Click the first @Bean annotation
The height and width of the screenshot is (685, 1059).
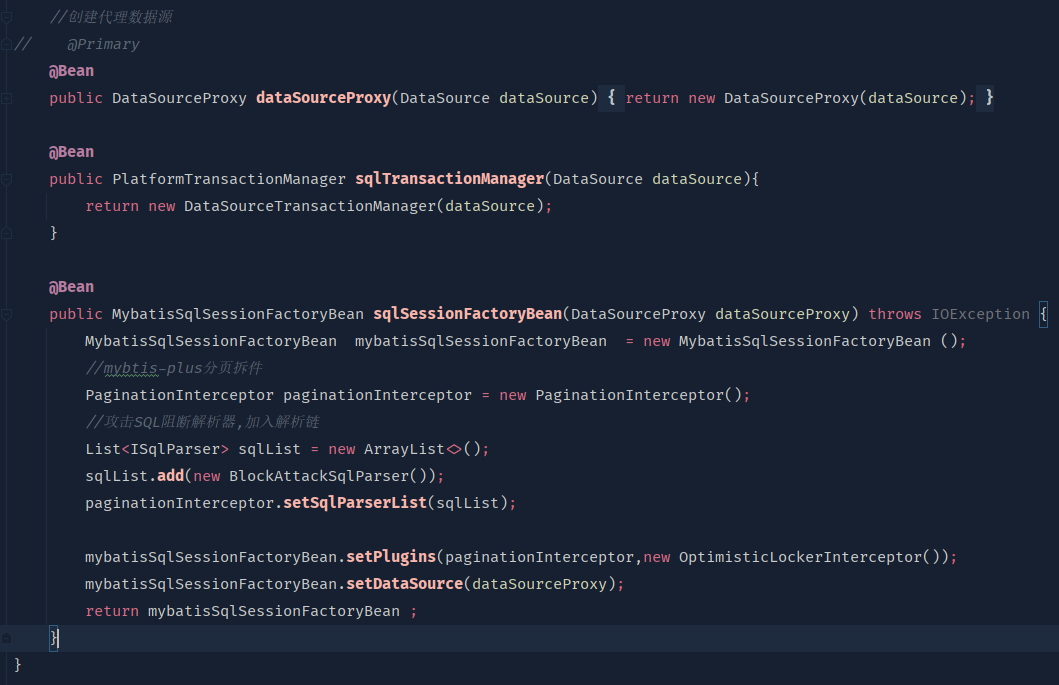pos(70,70)
